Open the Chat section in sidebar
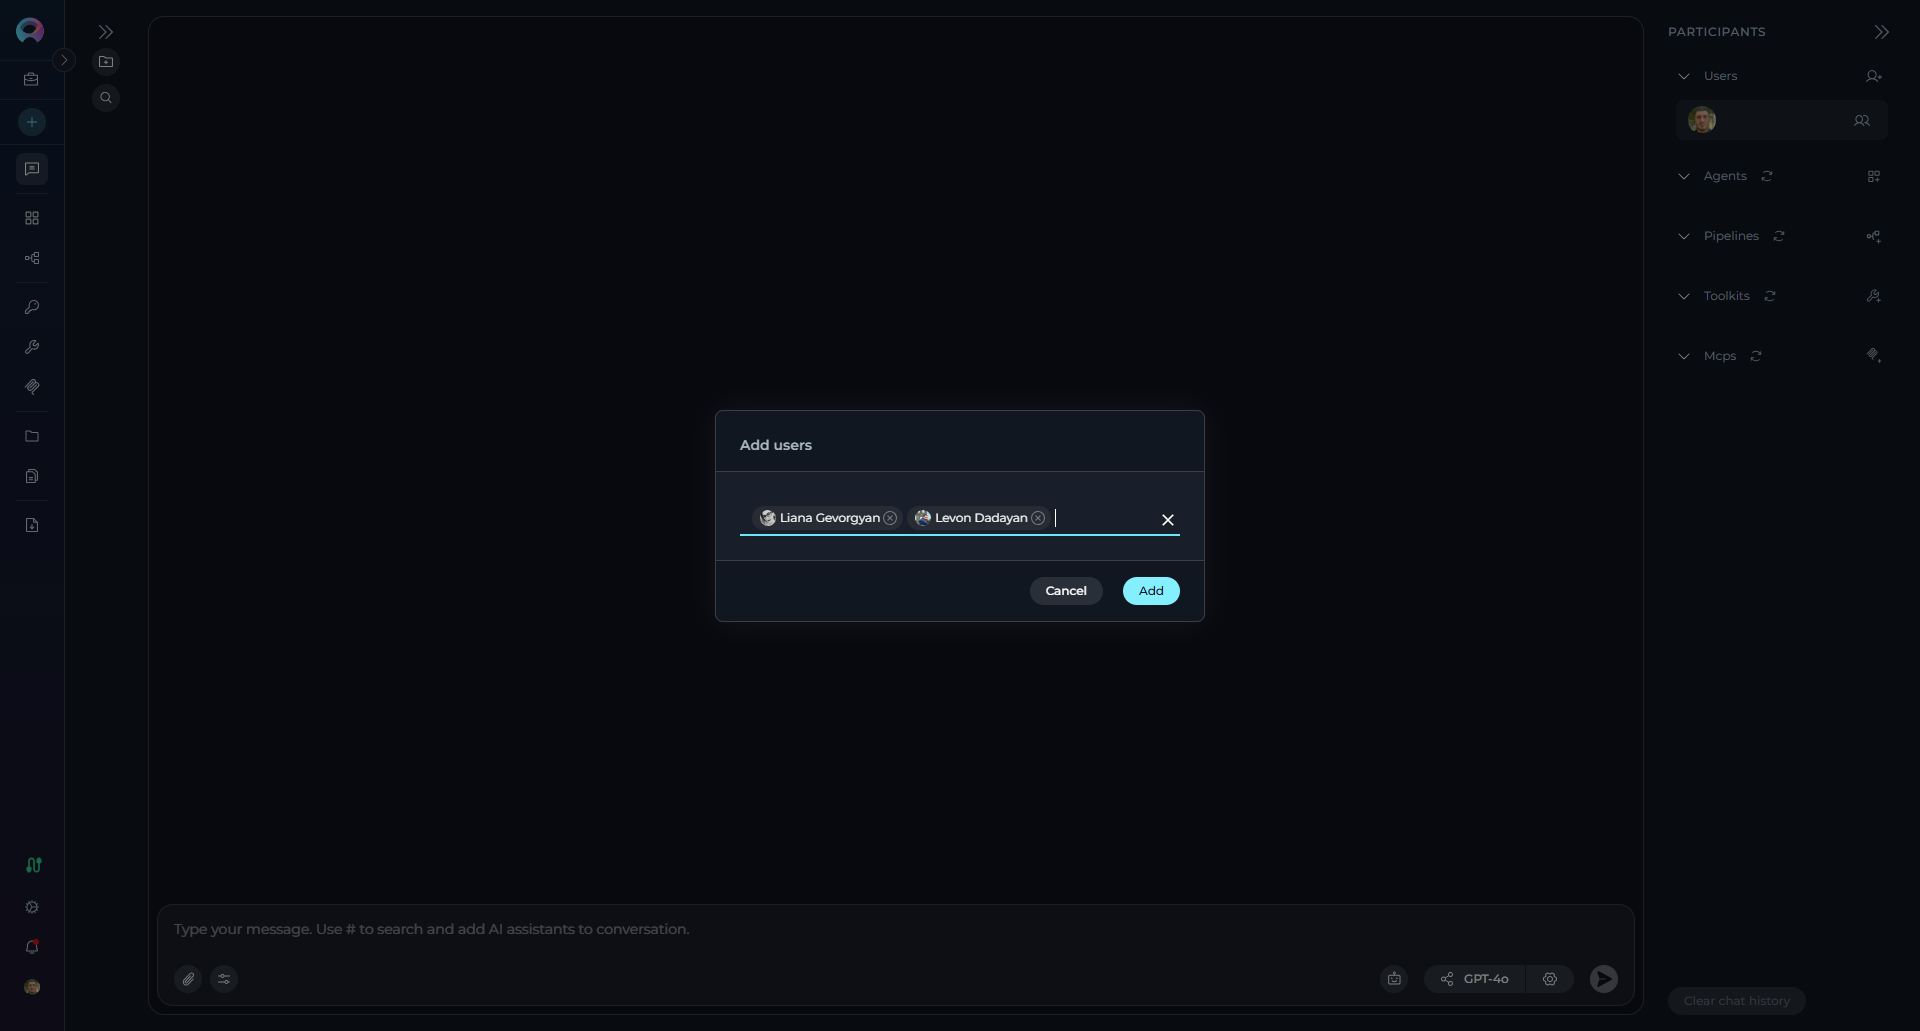Screen dimensions: 1920x1031 click(32, 169)
